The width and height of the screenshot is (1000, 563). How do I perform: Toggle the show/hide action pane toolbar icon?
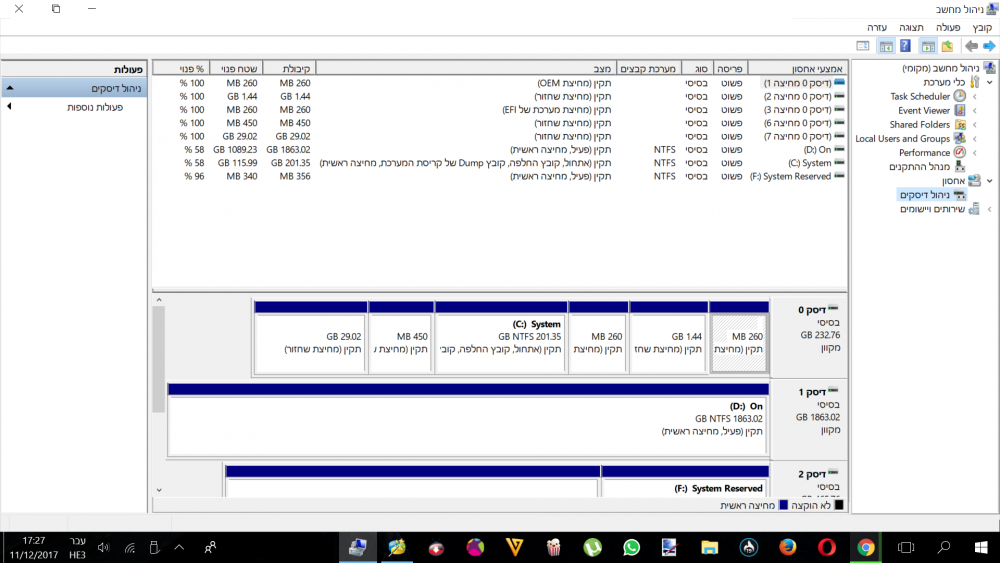[x=886, y=46]
